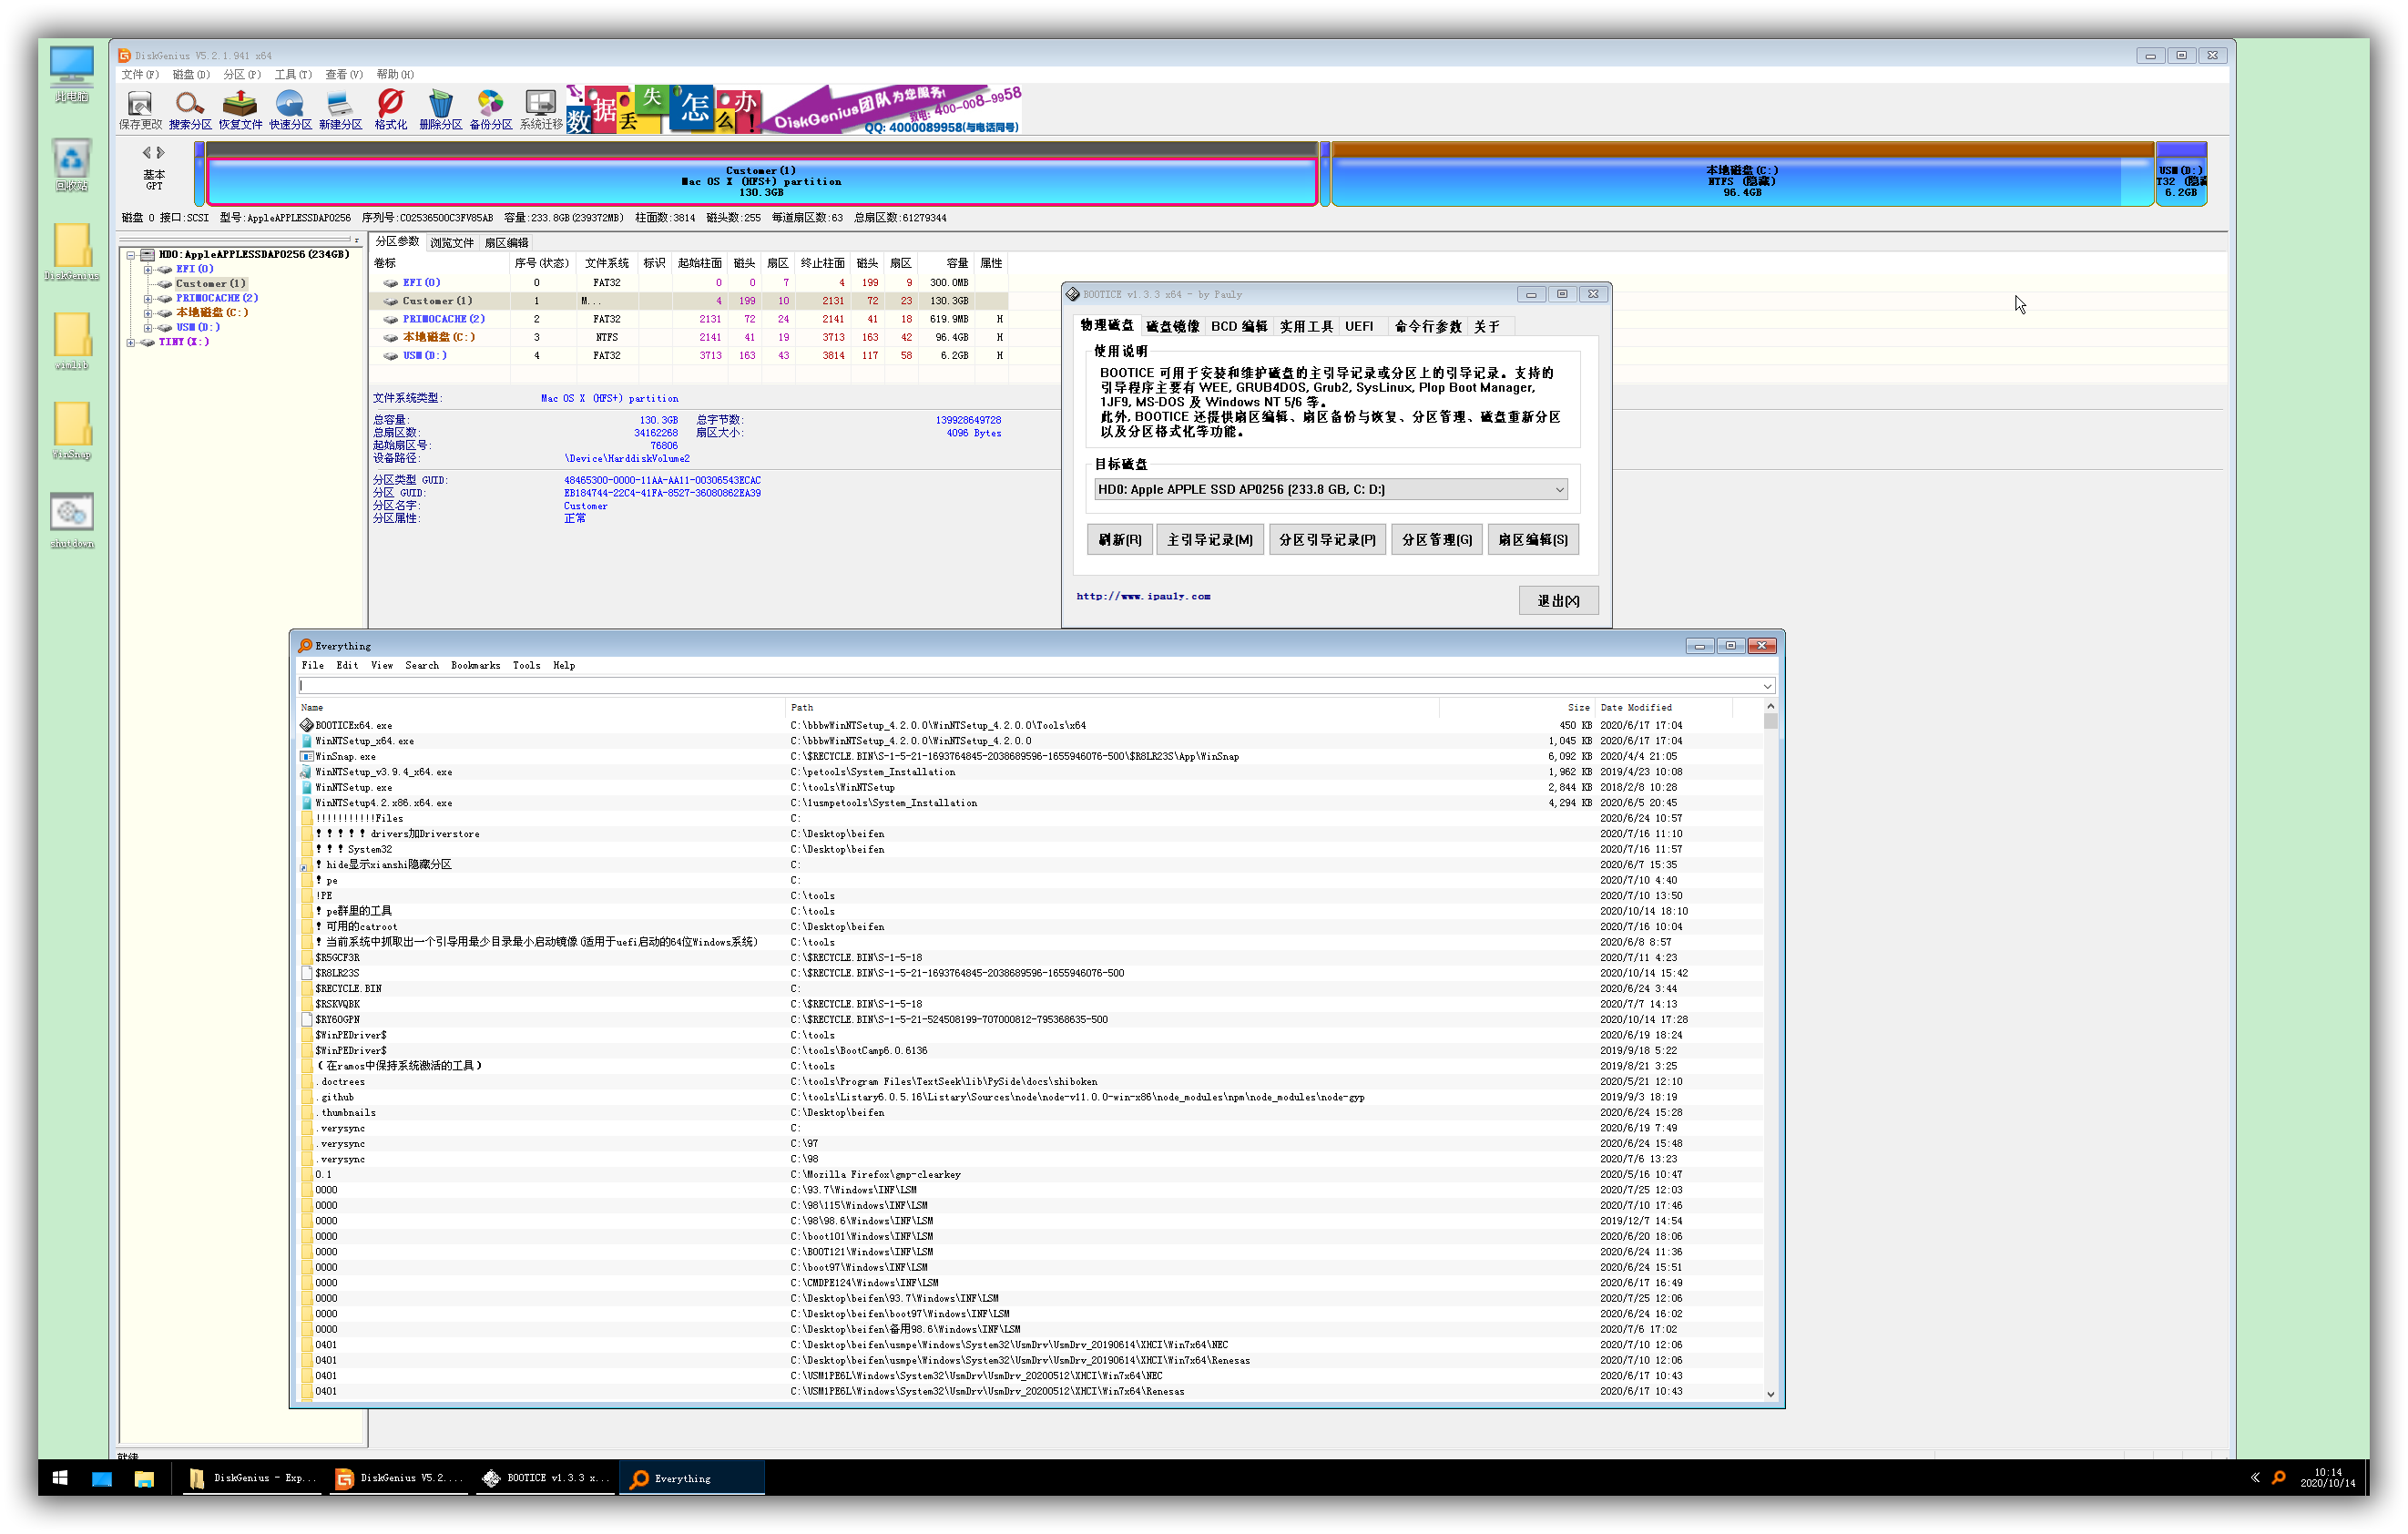Click the 分区管理(G) button
The image size is (2408, 1534).
pyautogui.click(x=1437, y=540)
